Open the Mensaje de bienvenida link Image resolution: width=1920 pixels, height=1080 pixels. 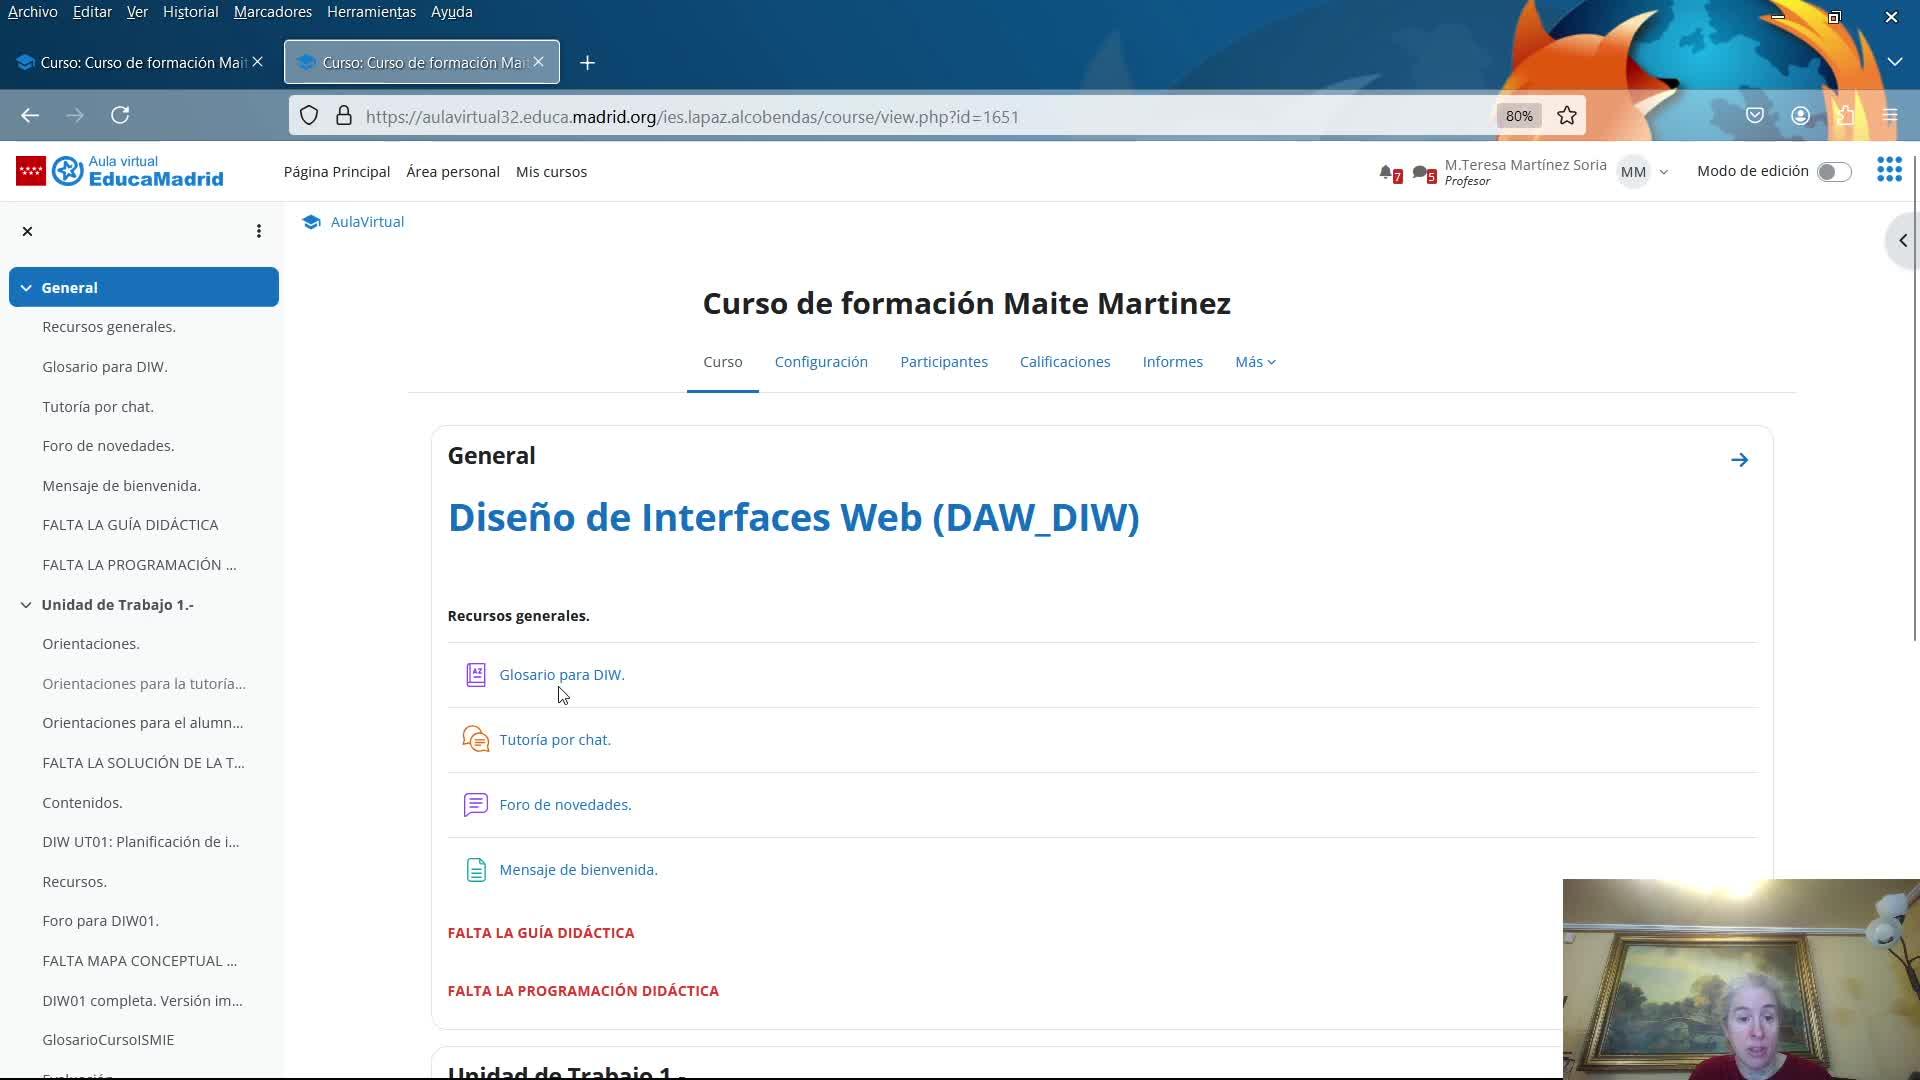(x=578, y=870)
